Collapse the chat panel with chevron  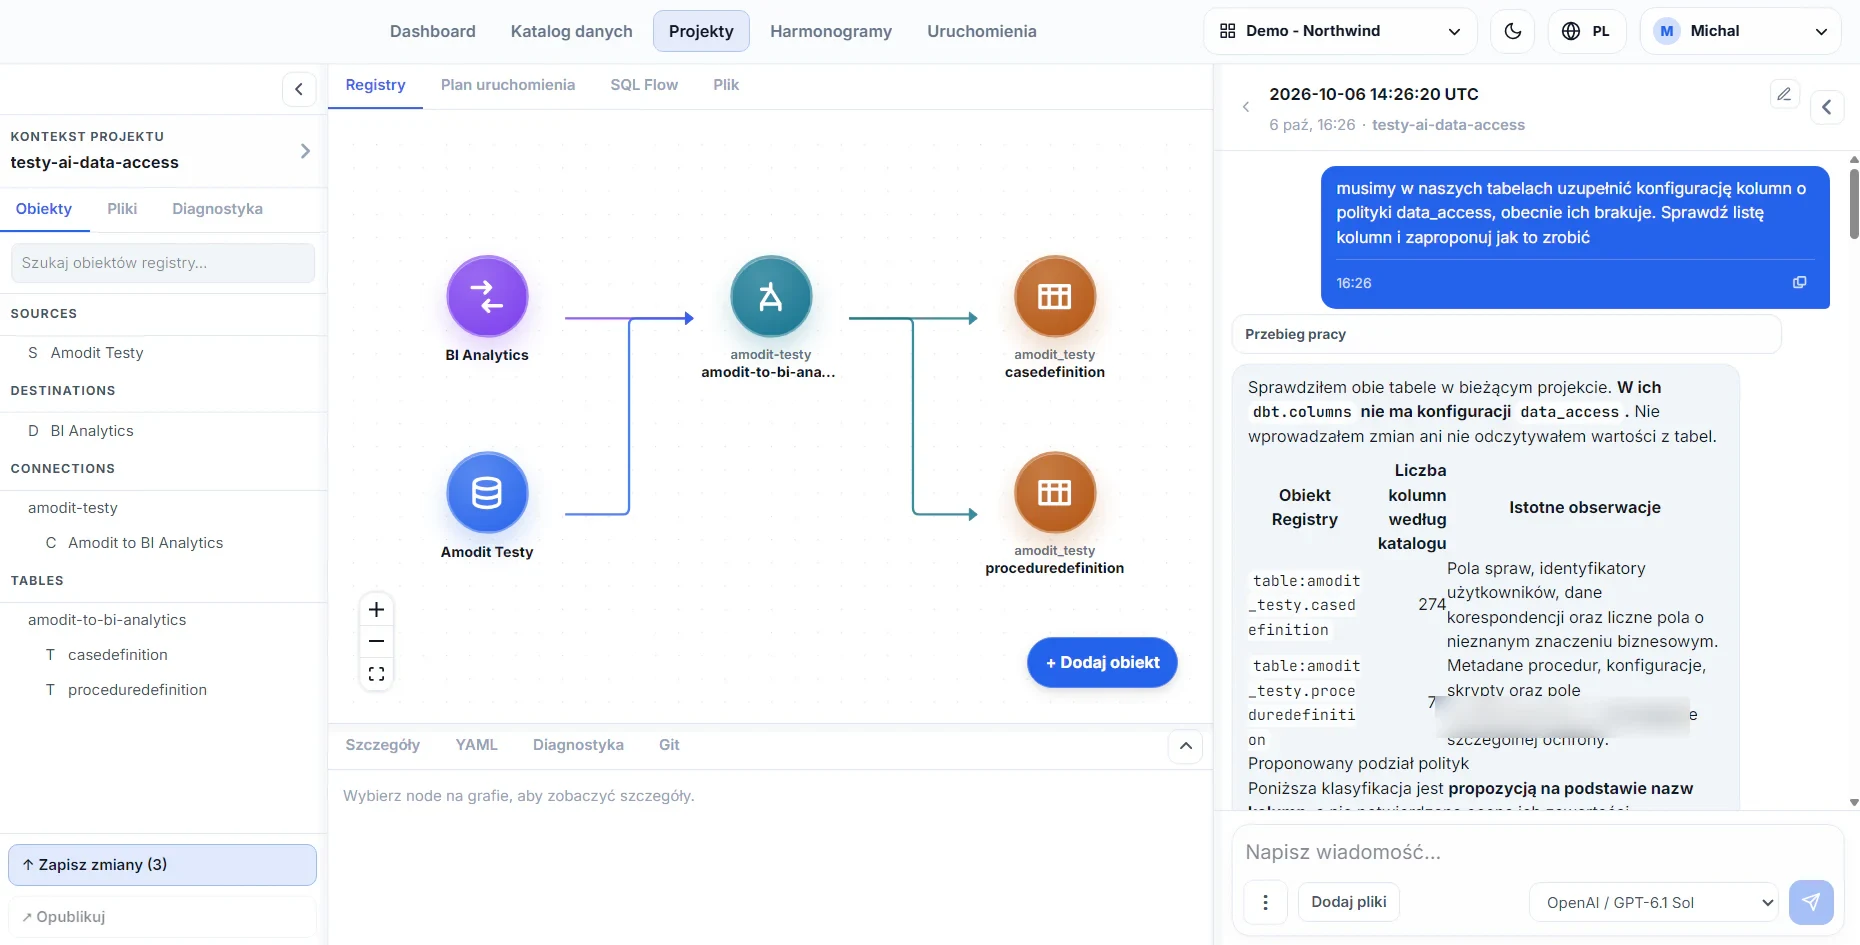click(x=1827, y=107)
